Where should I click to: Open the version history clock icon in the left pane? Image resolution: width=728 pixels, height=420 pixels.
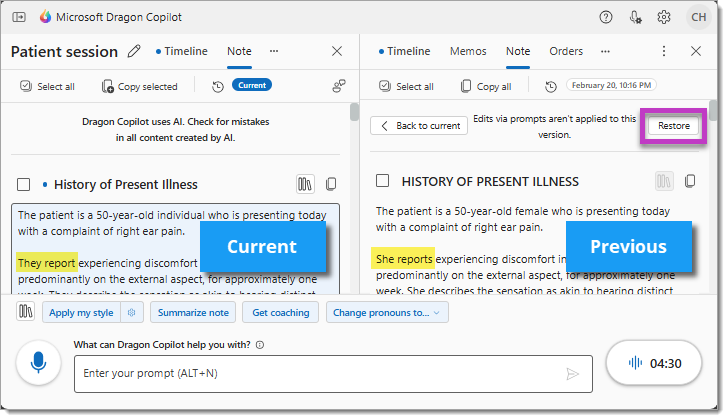(x=218, y=86)
